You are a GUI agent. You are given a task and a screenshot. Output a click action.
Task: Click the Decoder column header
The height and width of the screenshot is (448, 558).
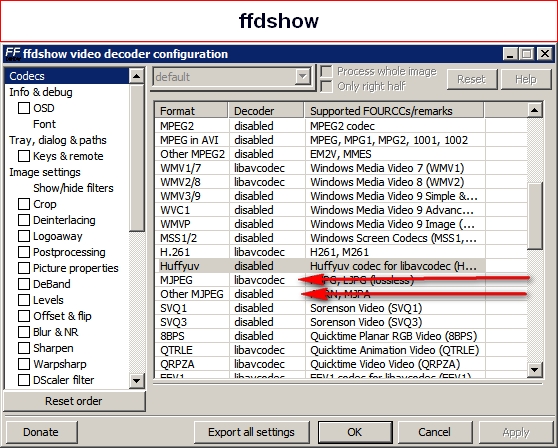pos(266,111)
